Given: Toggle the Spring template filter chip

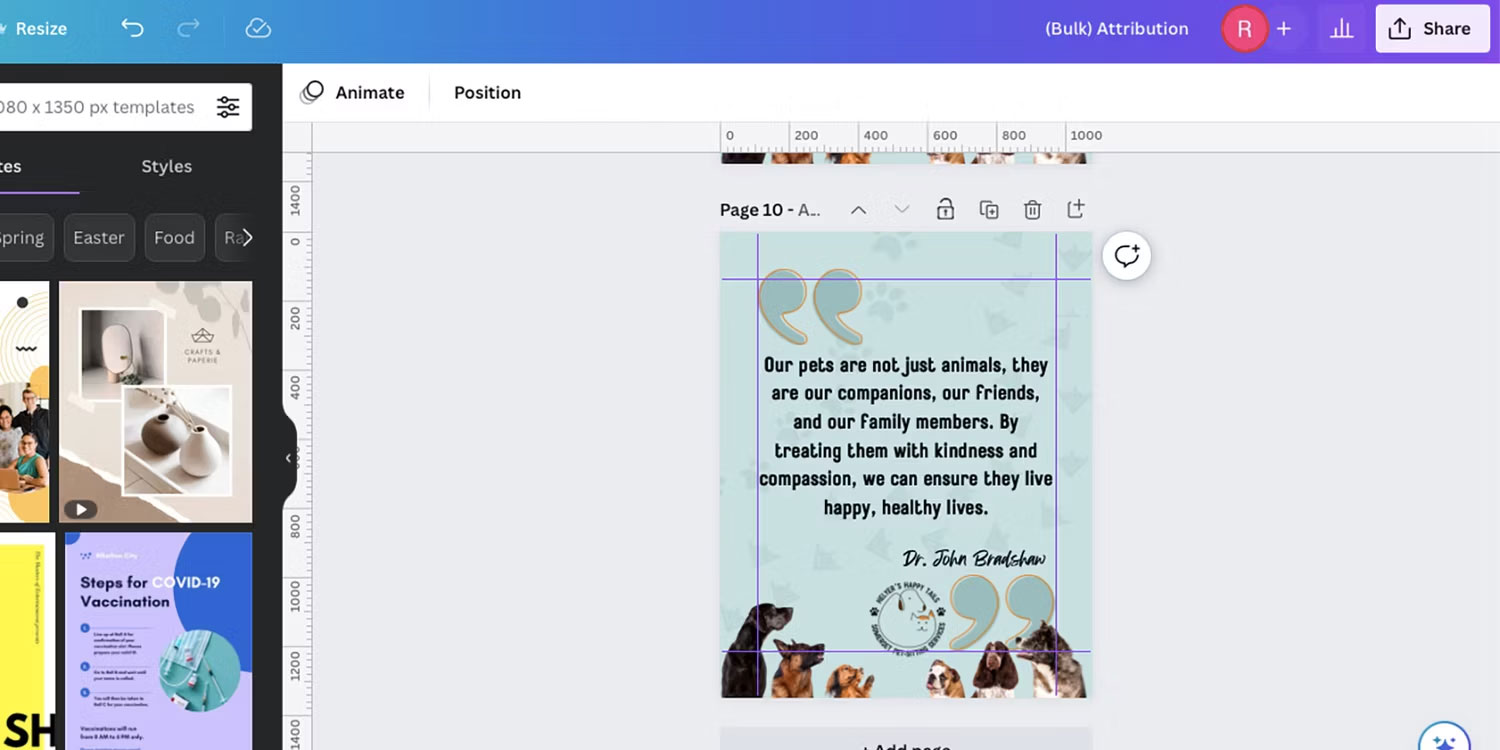Looking at the screenshot, I should [x=22, y=237].
